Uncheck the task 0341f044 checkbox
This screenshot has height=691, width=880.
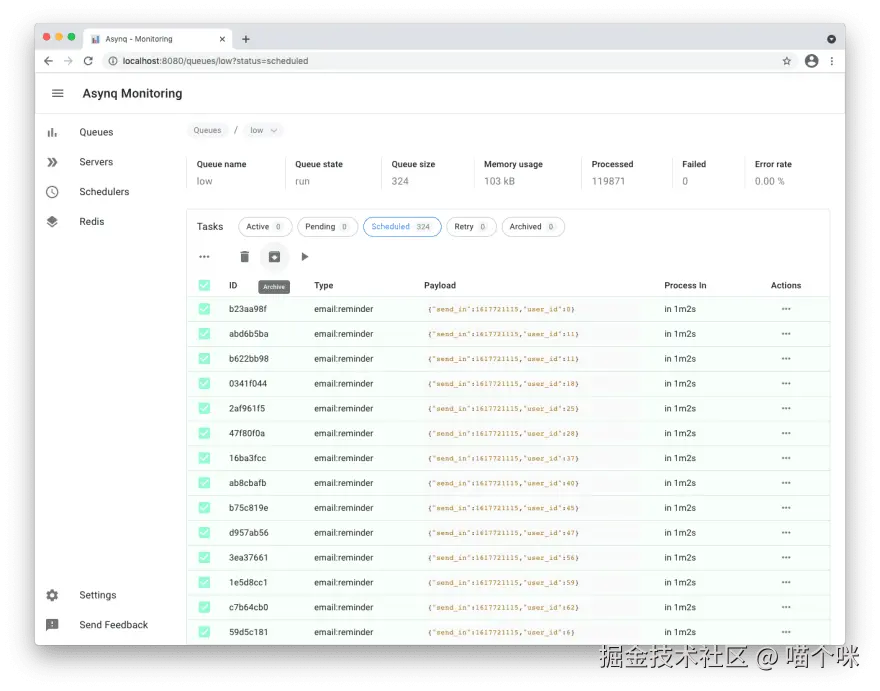[x=204, y=383]
